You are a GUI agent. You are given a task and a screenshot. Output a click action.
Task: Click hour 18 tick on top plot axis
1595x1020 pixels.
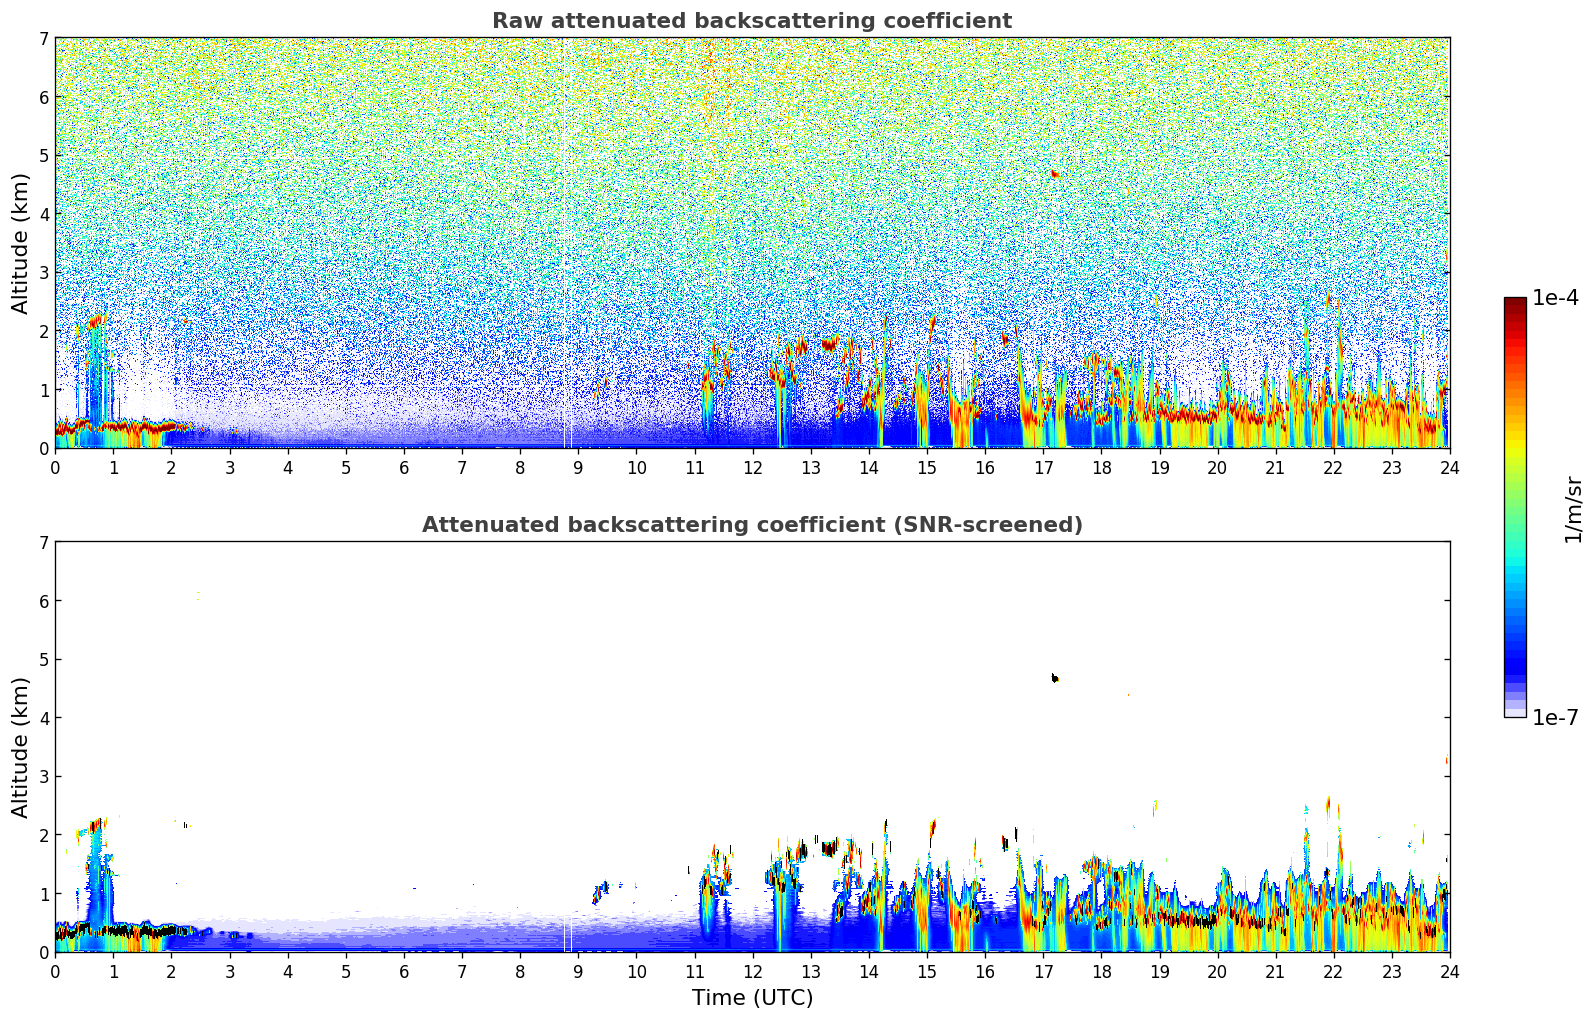pos(1101,467)
